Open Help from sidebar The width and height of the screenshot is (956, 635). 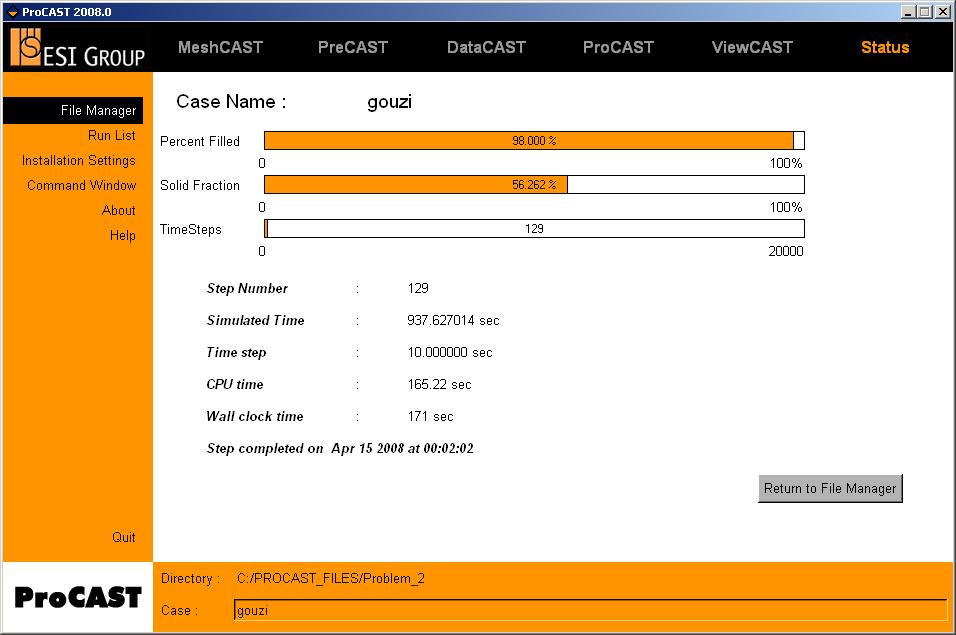tap(123, 235)
